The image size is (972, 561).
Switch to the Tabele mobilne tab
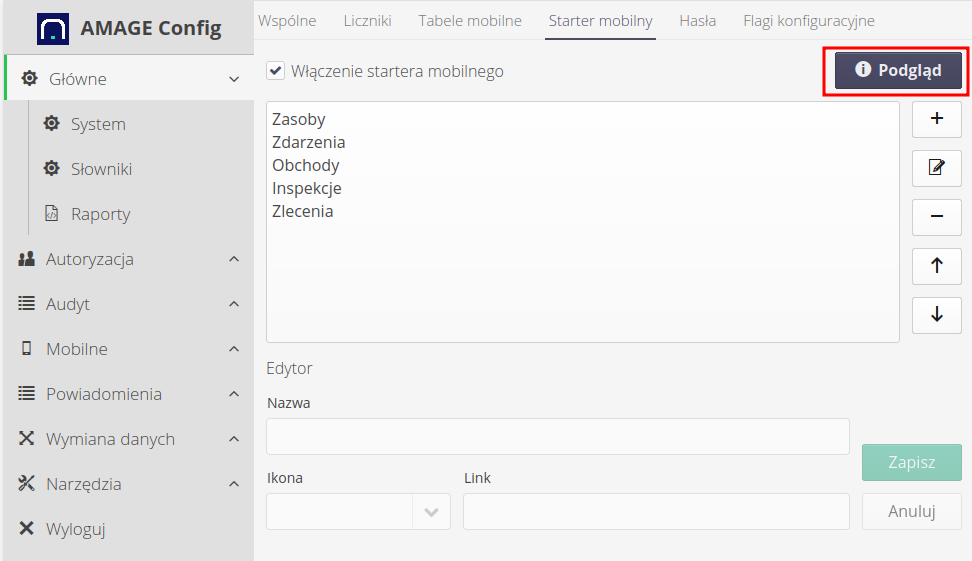click(x=470, y=20)
